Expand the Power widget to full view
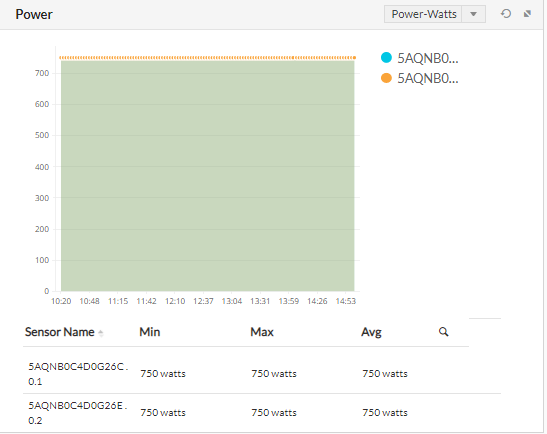Screen dimensions: 547x434 527,14
